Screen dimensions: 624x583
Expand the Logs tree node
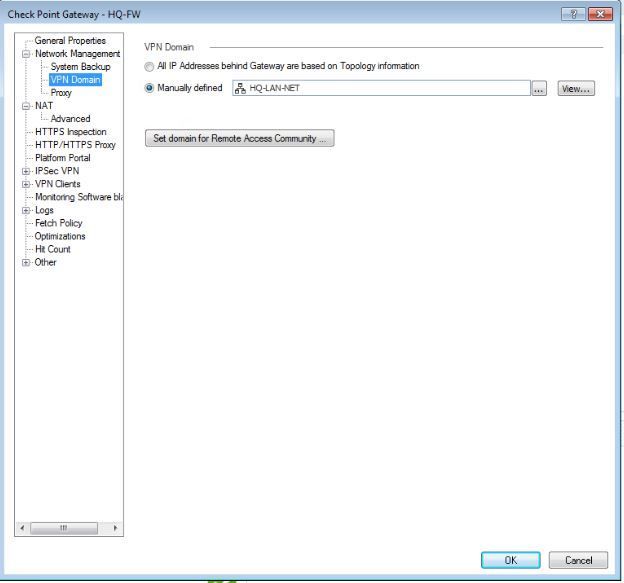[x=26, y=210]
